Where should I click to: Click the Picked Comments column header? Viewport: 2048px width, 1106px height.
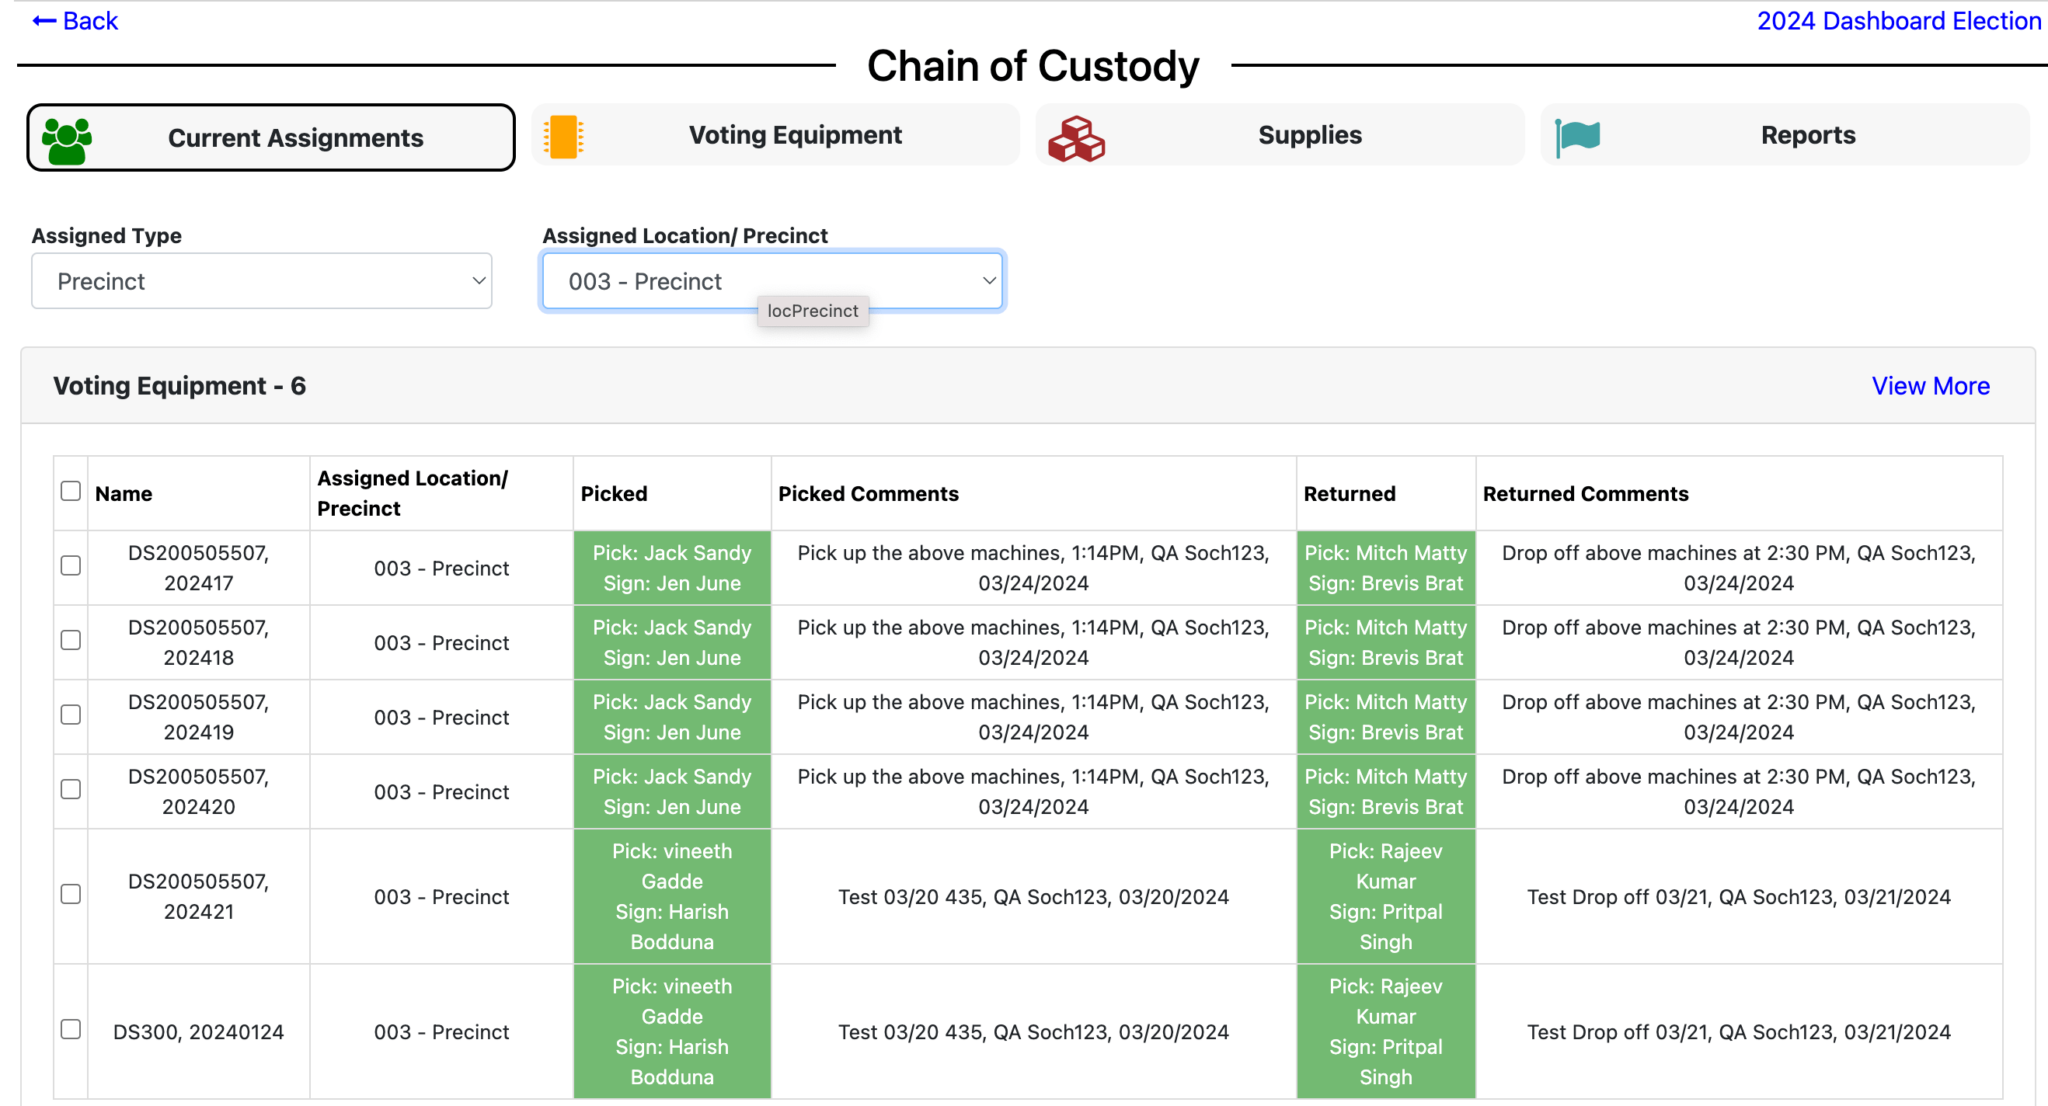[868, 494]
